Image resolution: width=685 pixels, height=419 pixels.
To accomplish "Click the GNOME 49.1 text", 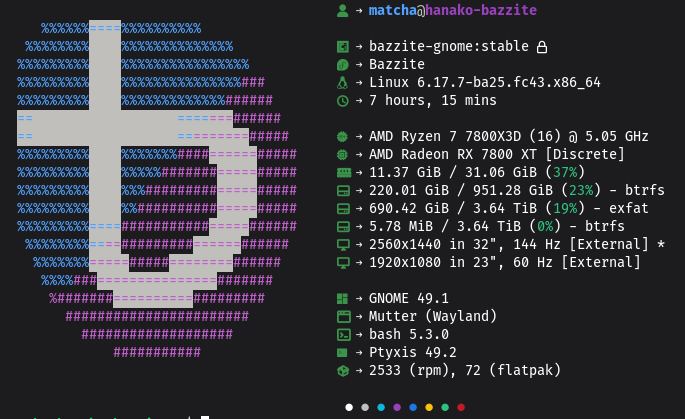I will 408,298.
